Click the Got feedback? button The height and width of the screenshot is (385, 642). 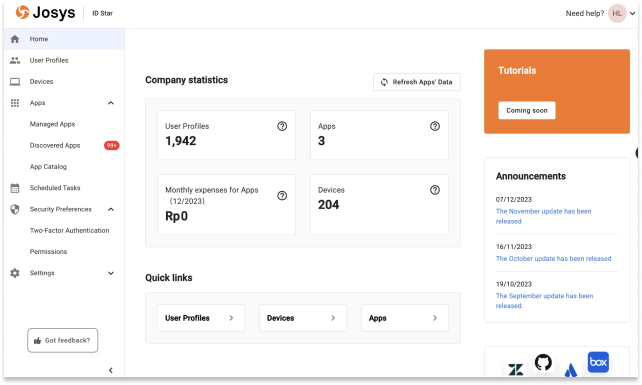coord(63,340)
